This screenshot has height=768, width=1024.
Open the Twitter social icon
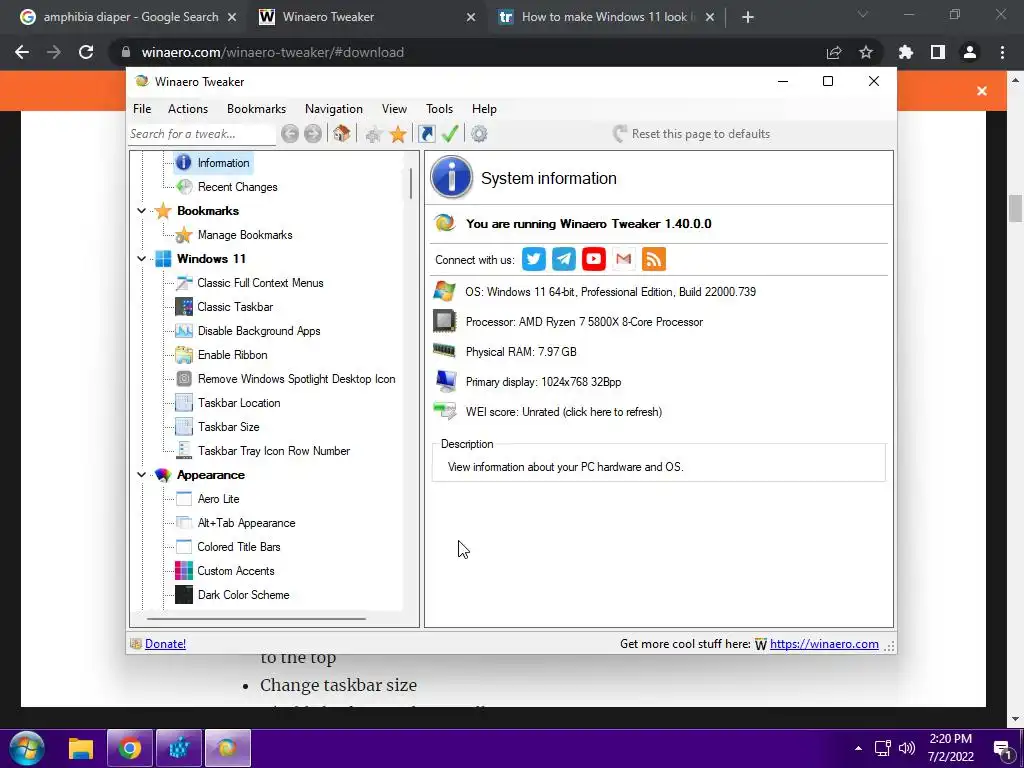[x=534, y=259]
